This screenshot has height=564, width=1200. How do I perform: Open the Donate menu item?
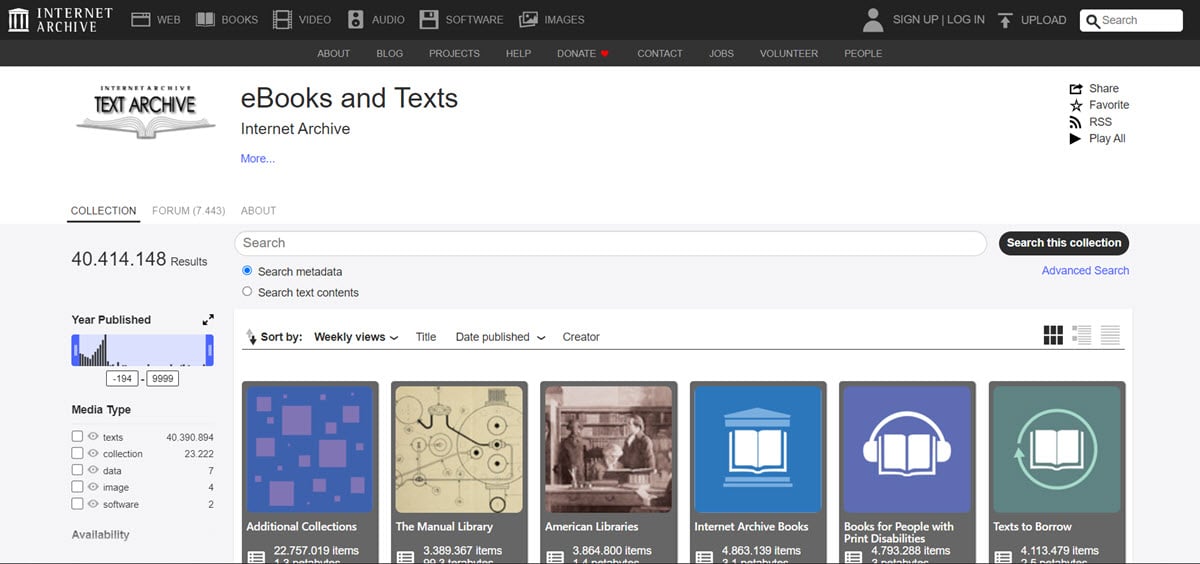[582, 53]
